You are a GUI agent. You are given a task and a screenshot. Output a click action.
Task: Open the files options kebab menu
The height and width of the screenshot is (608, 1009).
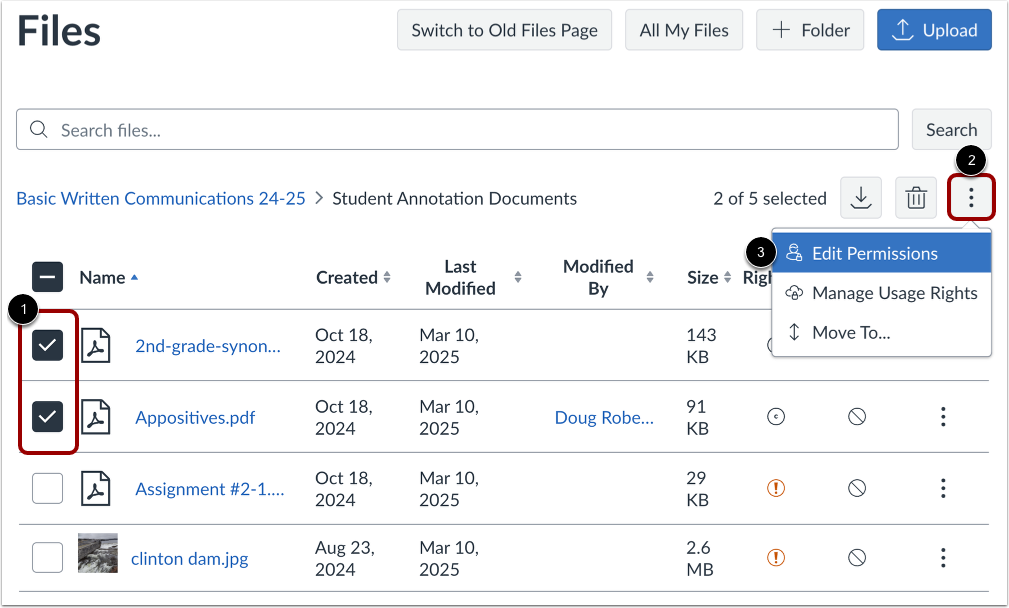[x=970, y=197]
